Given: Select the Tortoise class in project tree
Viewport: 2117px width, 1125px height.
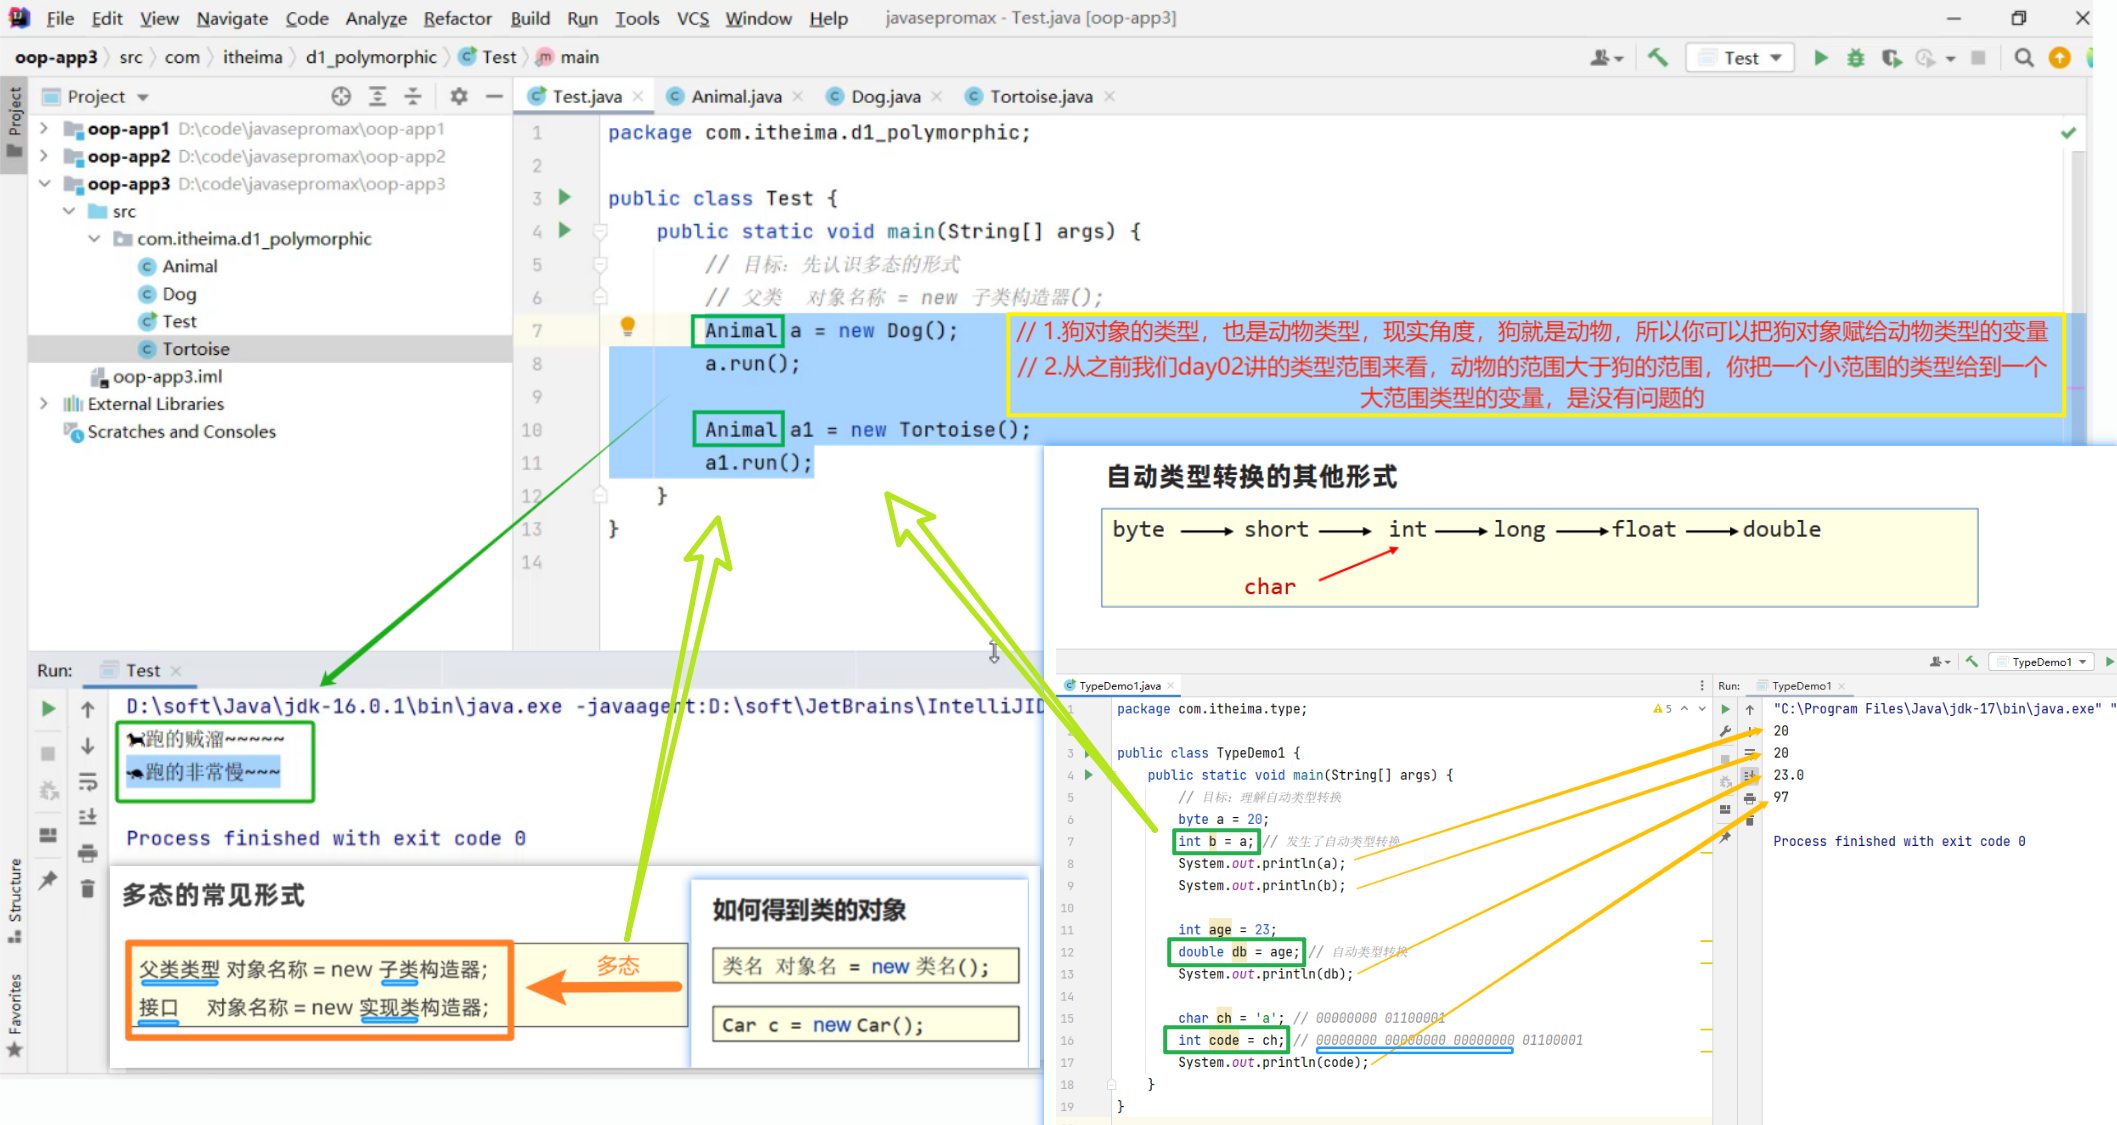Looking at the screenshot, I should [195, 349].
